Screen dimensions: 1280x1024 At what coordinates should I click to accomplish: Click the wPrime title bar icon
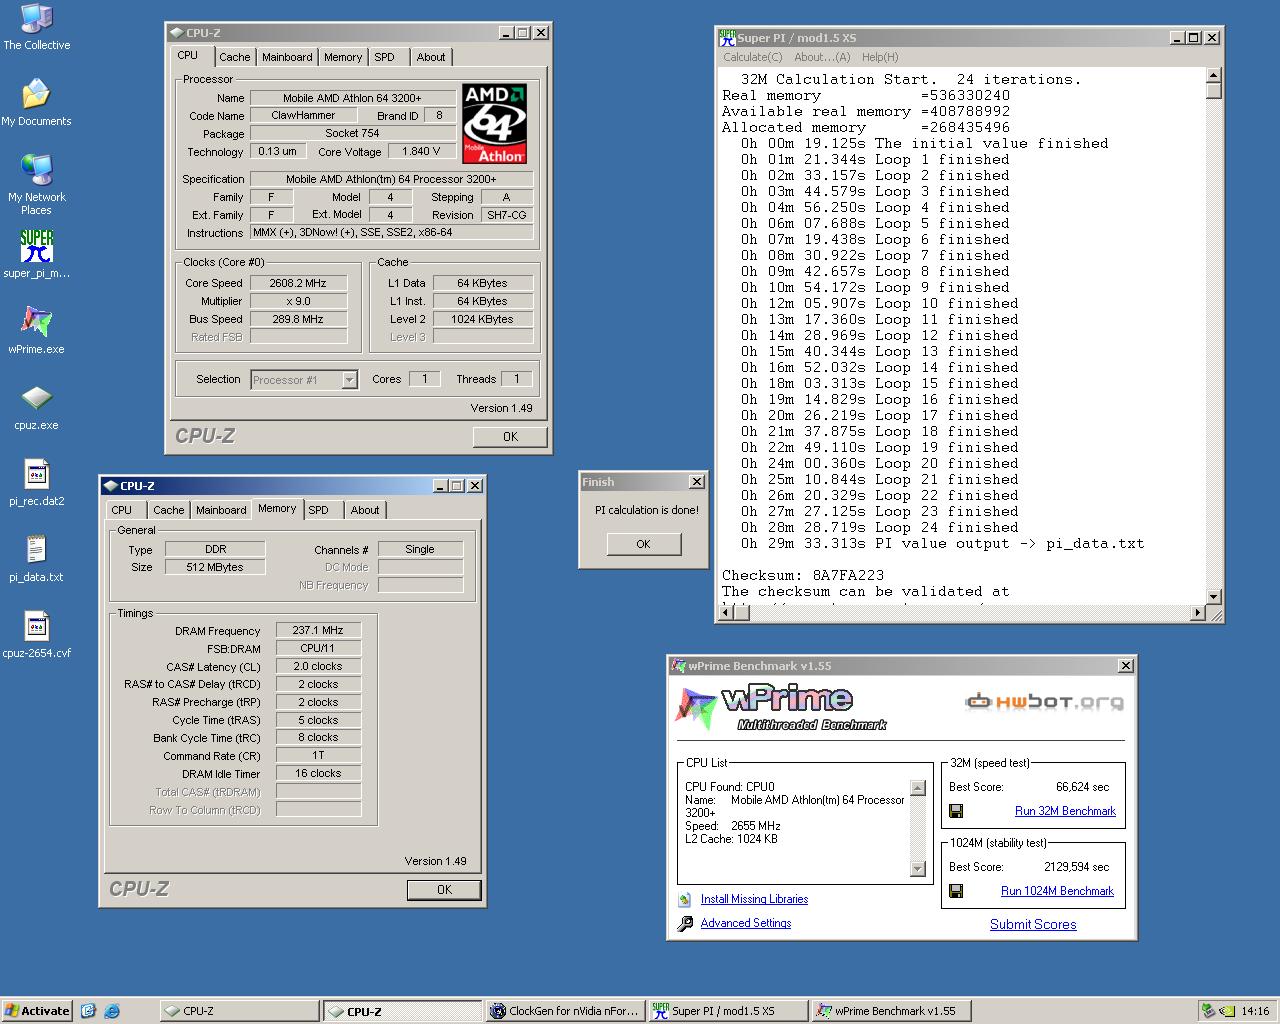click(679, 666)
